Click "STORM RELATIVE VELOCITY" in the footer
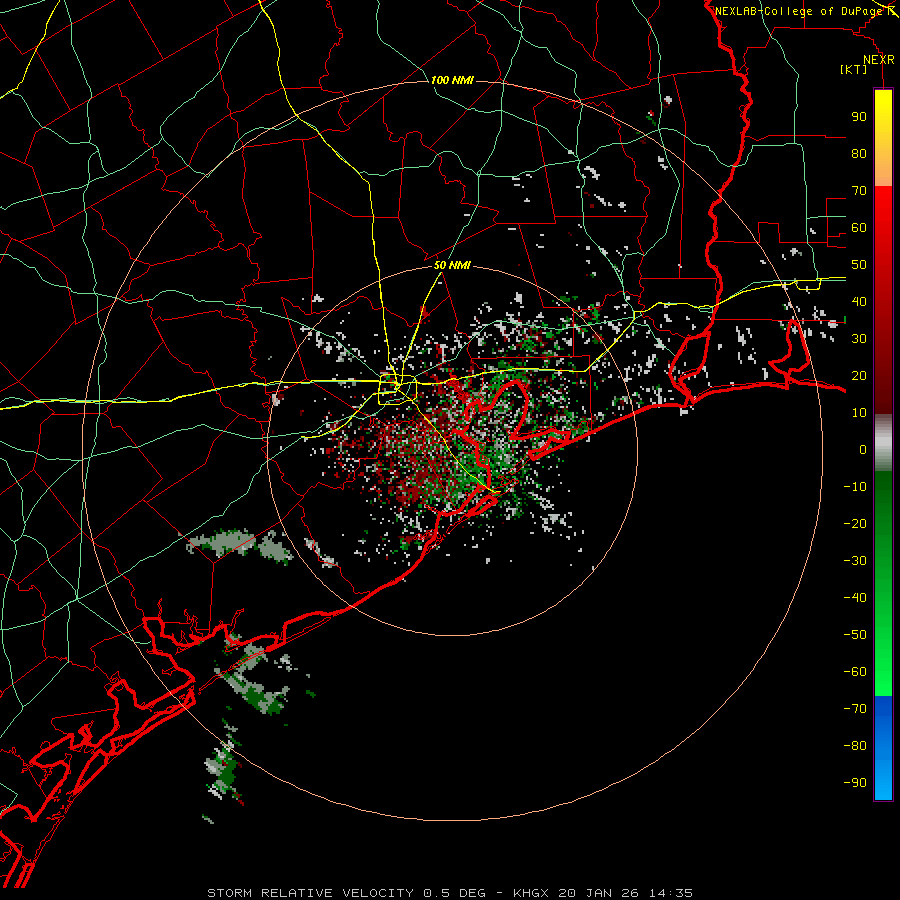 pyautogui.click(x=311, y=893)
